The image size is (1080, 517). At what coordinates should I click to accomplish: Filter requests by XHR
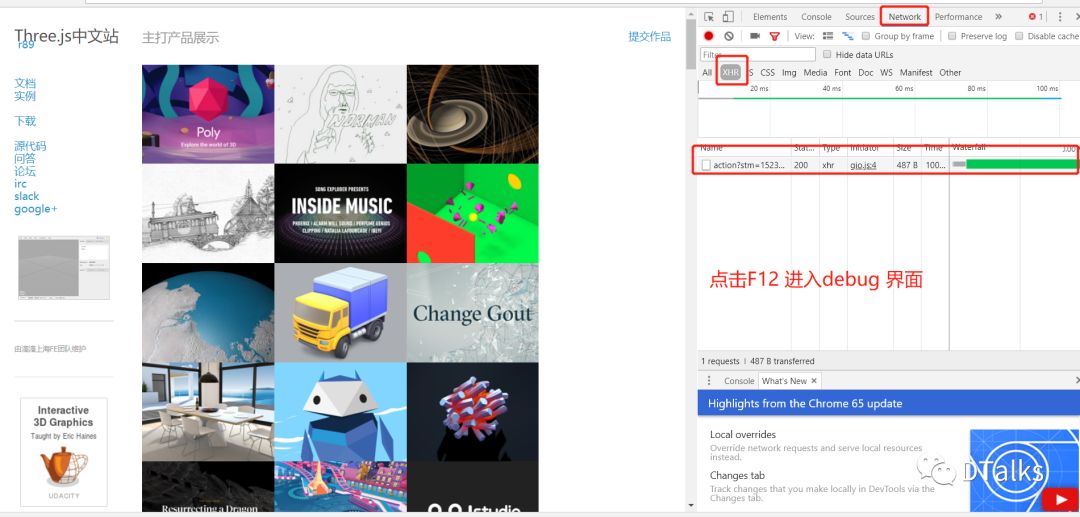731,72
